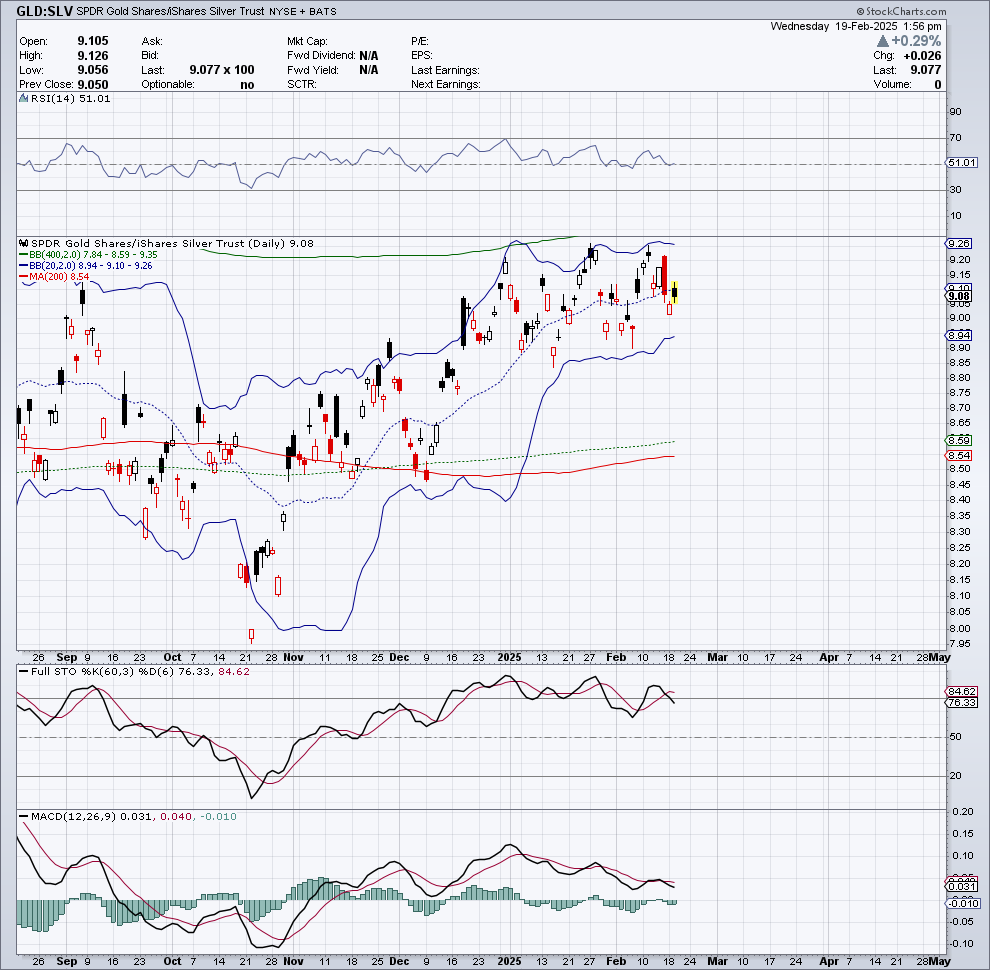This screenshot has height=970, width=990.
Task: Click the +0.29% percent change
Action: tap(916, 41)
